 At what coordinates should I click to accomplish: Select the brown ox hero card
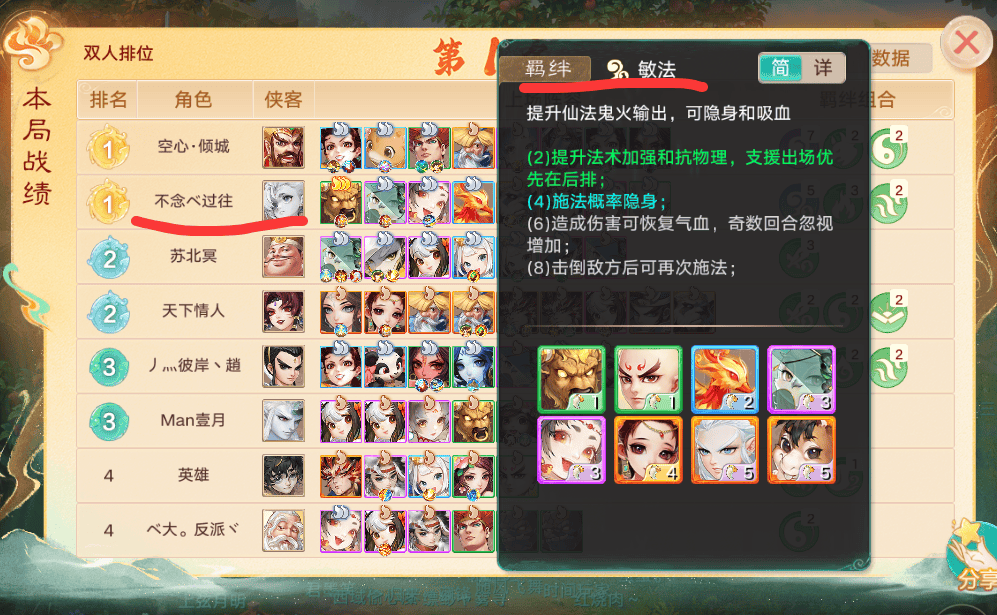point(801,450)
